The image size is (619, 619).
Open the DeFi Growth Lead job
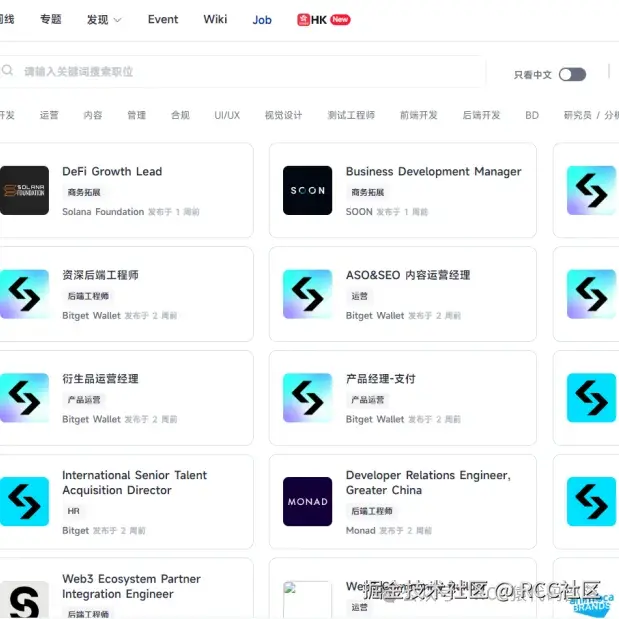click(112, 171)
